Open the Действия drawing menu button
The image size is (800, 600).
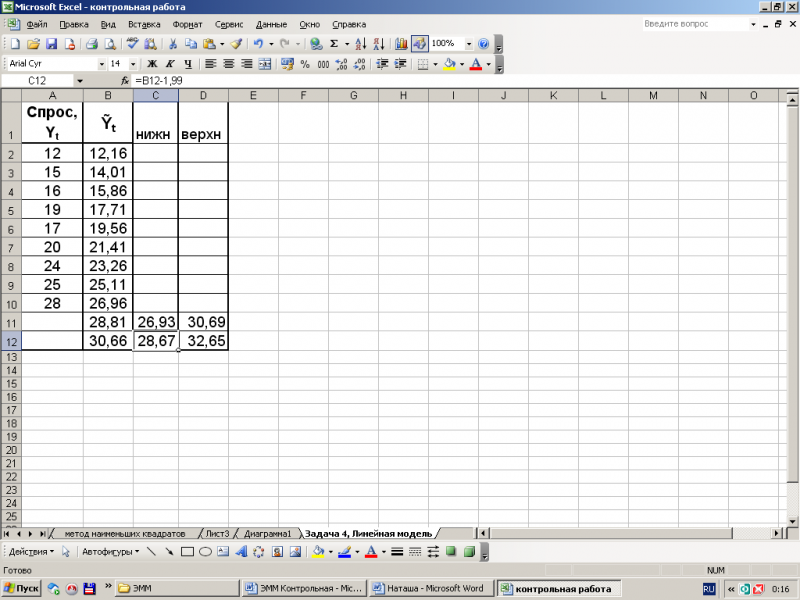click(x=31, y=552)
